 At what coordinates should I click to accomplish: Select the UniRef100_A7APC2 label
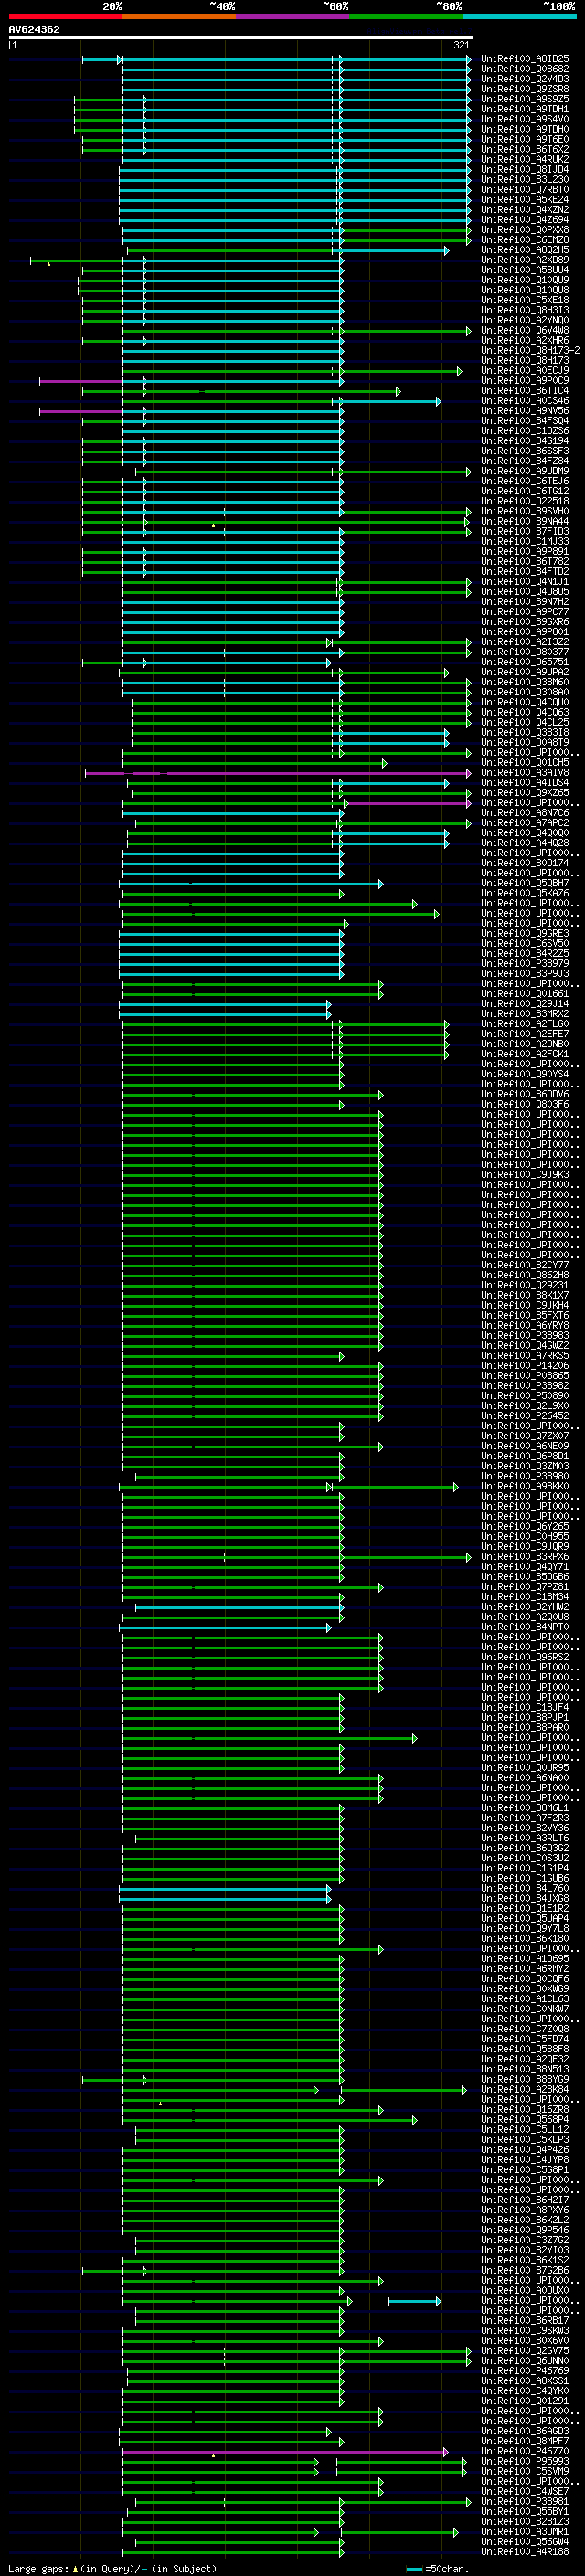pyautogui.click(x=525, y=823)
